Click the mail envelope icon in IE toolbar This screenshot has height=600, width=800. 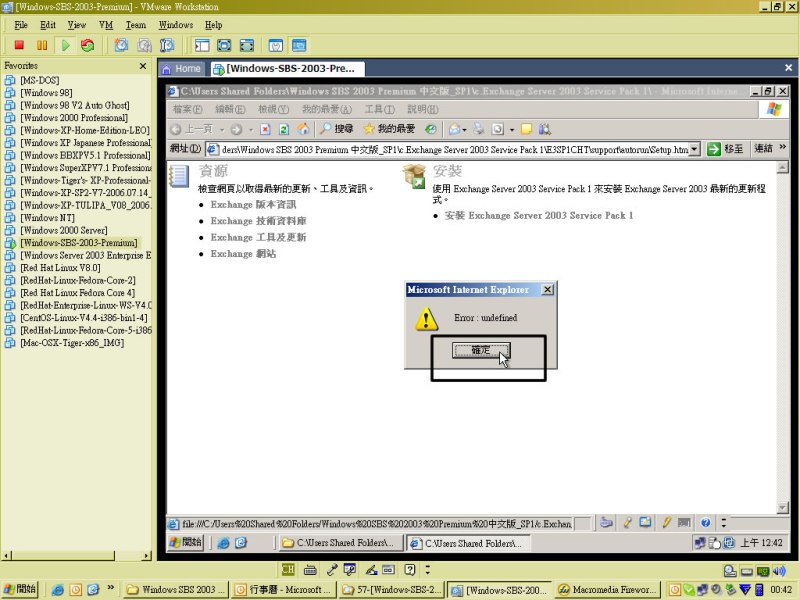(x=455, y=129)
